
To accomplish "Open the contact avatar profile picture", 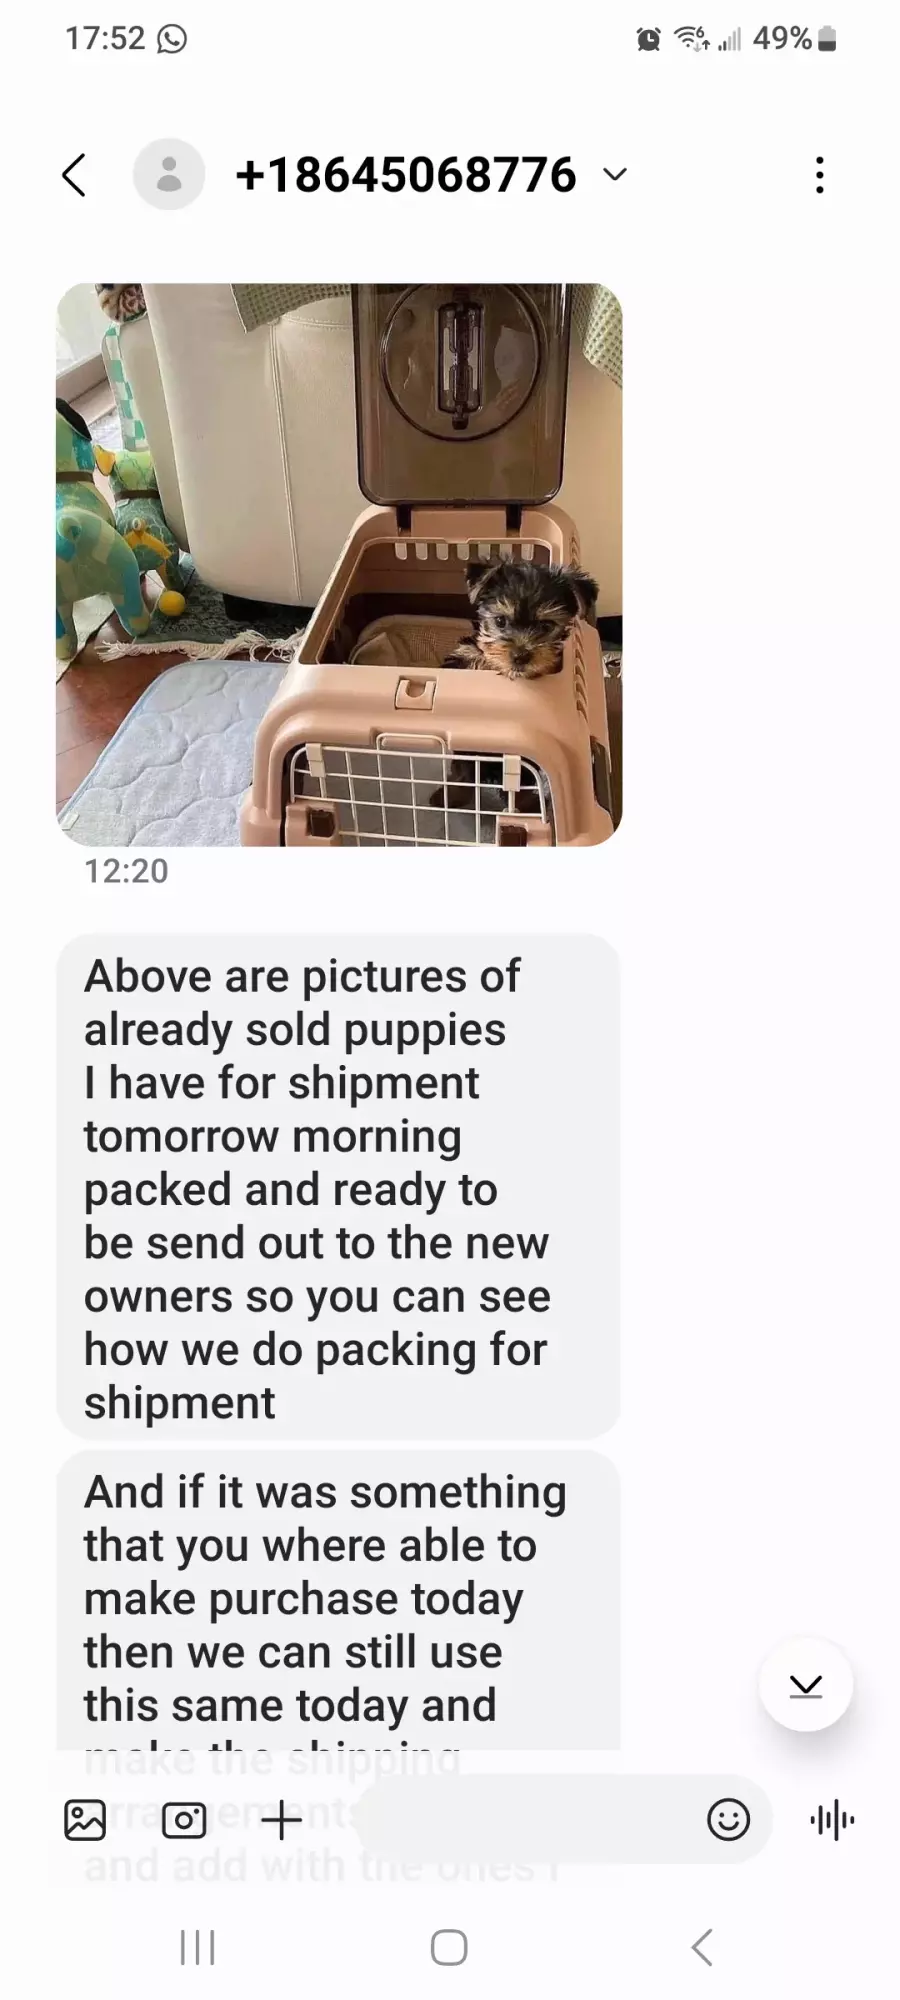I will click(x=169, y=174).
